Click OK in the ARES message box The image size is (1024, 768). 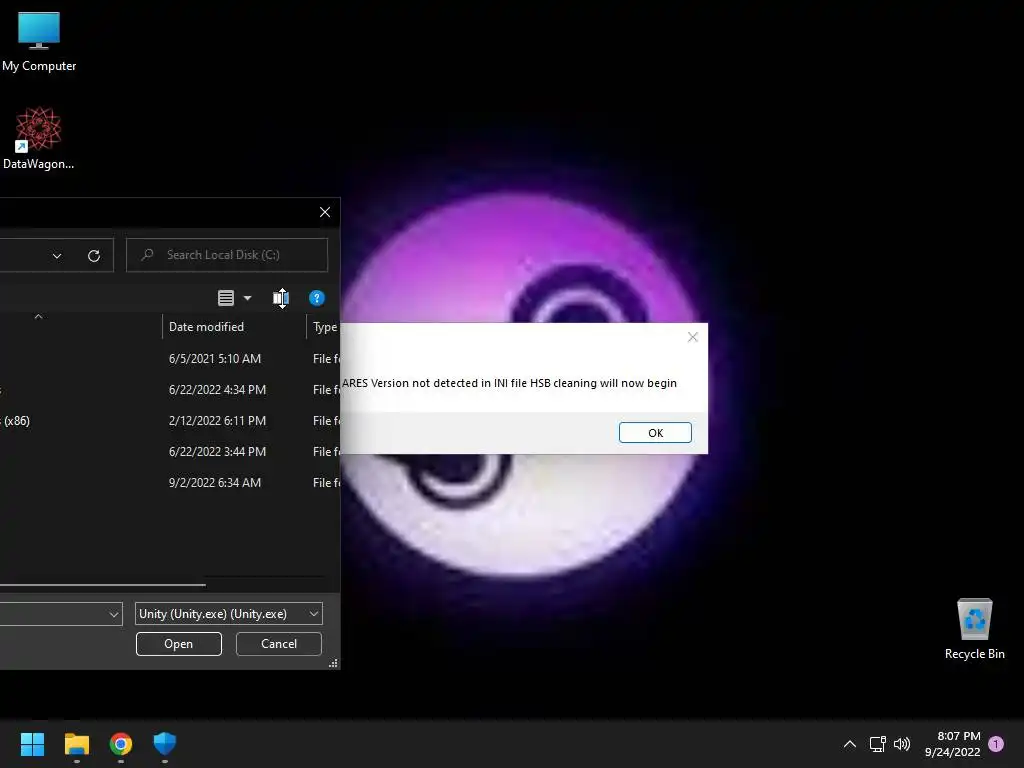pyautogui.click(x=655, y=432)
